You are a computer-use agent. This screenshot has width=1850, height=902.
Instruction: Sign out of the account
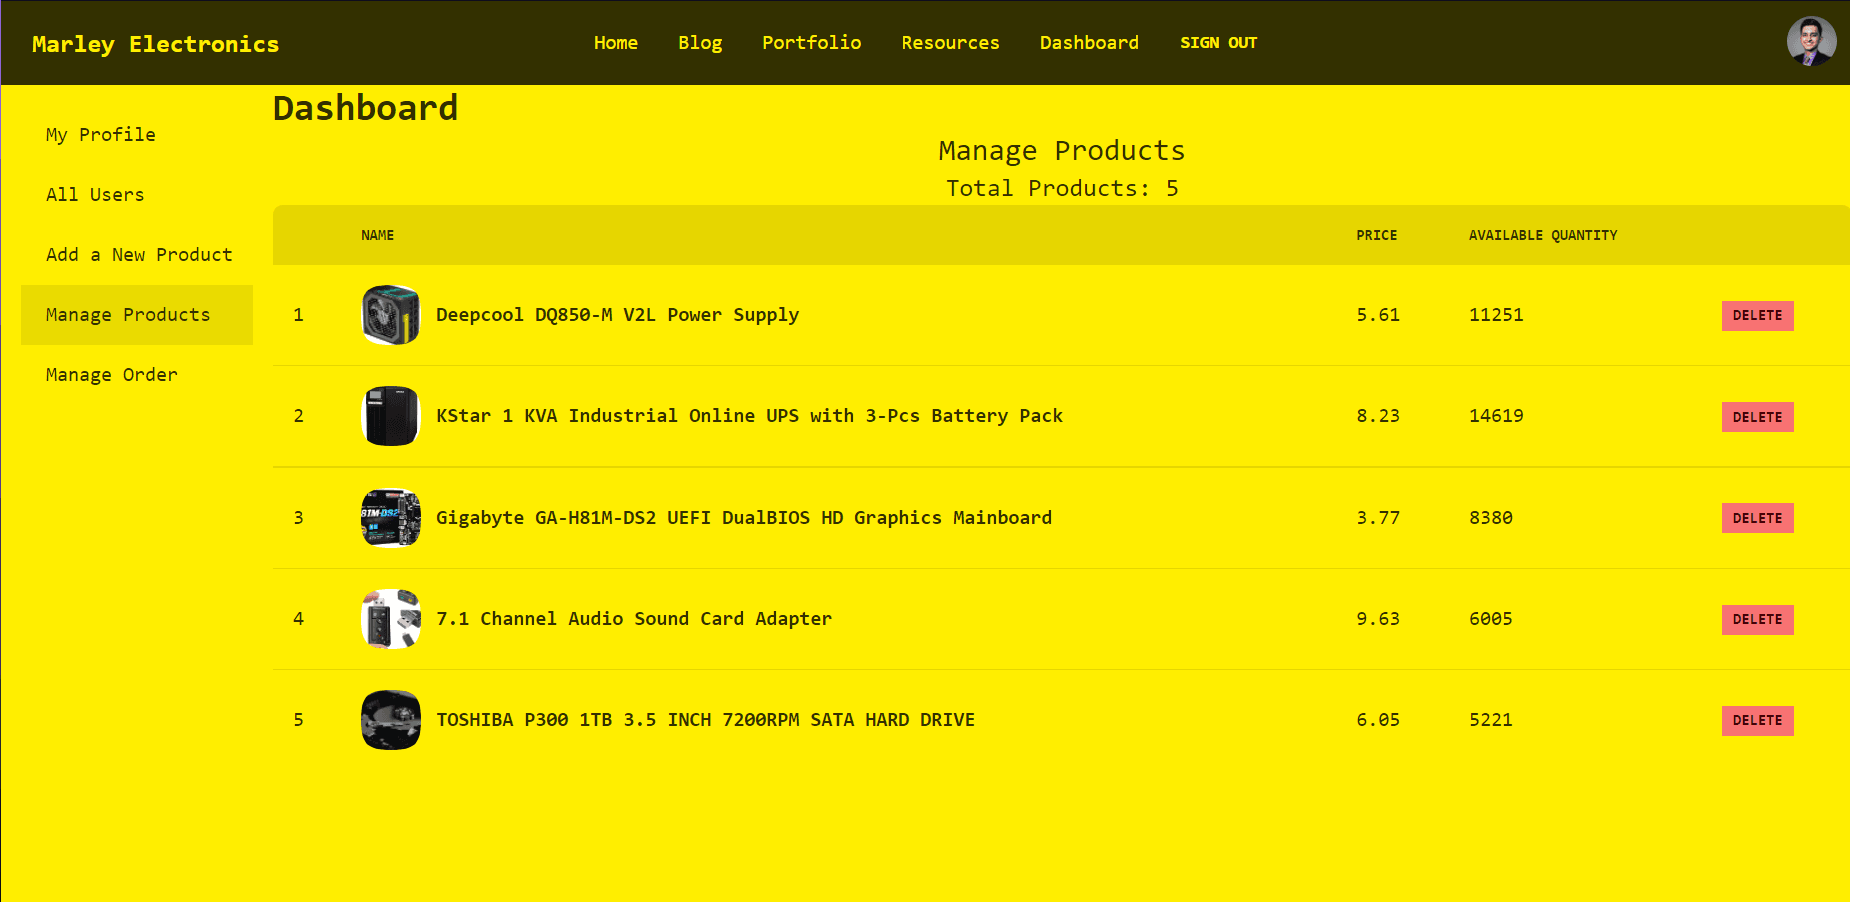(x=1218, y=43)
